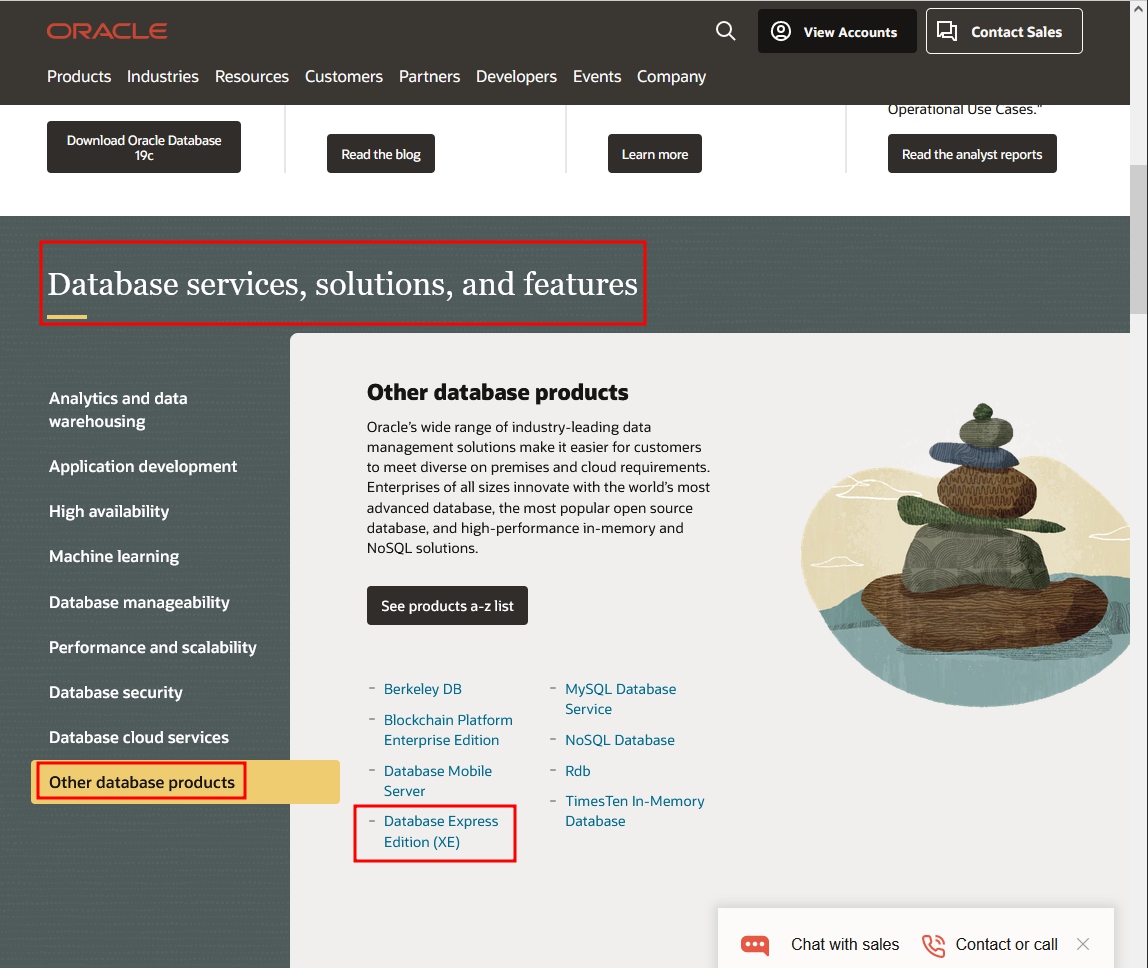Click the Read the blog button
The width and height of the screenshot is (1148, 968).
coord(381,154)
